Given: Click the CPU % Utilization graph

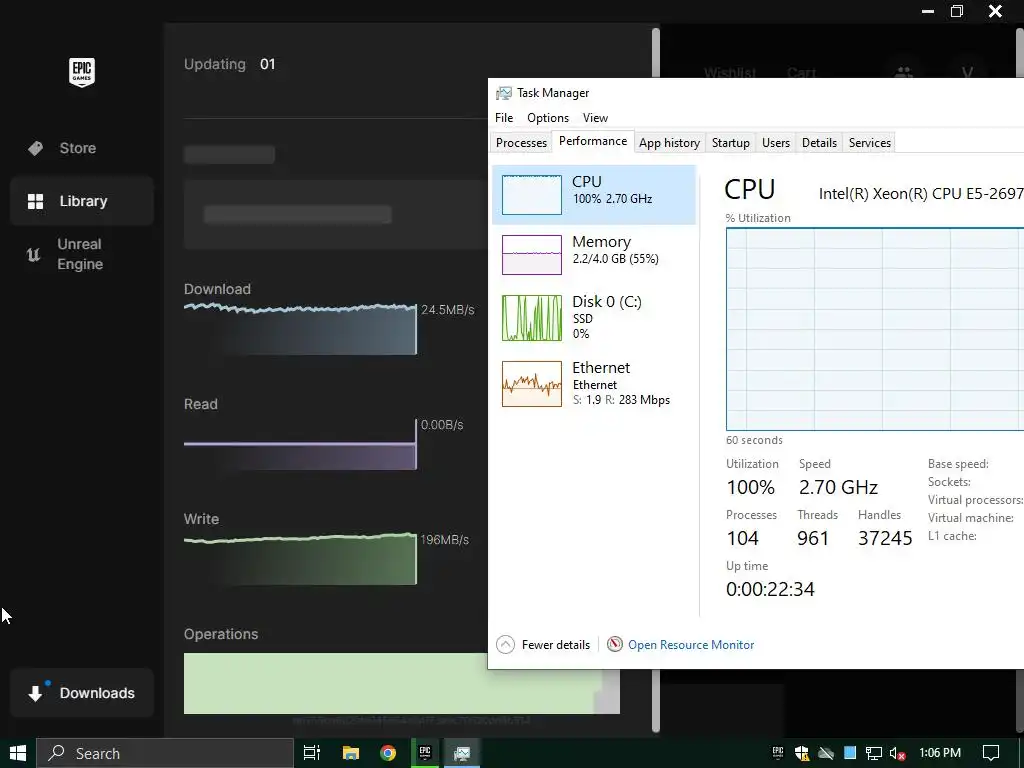Looking at the screenshot, I should [874, 329].
